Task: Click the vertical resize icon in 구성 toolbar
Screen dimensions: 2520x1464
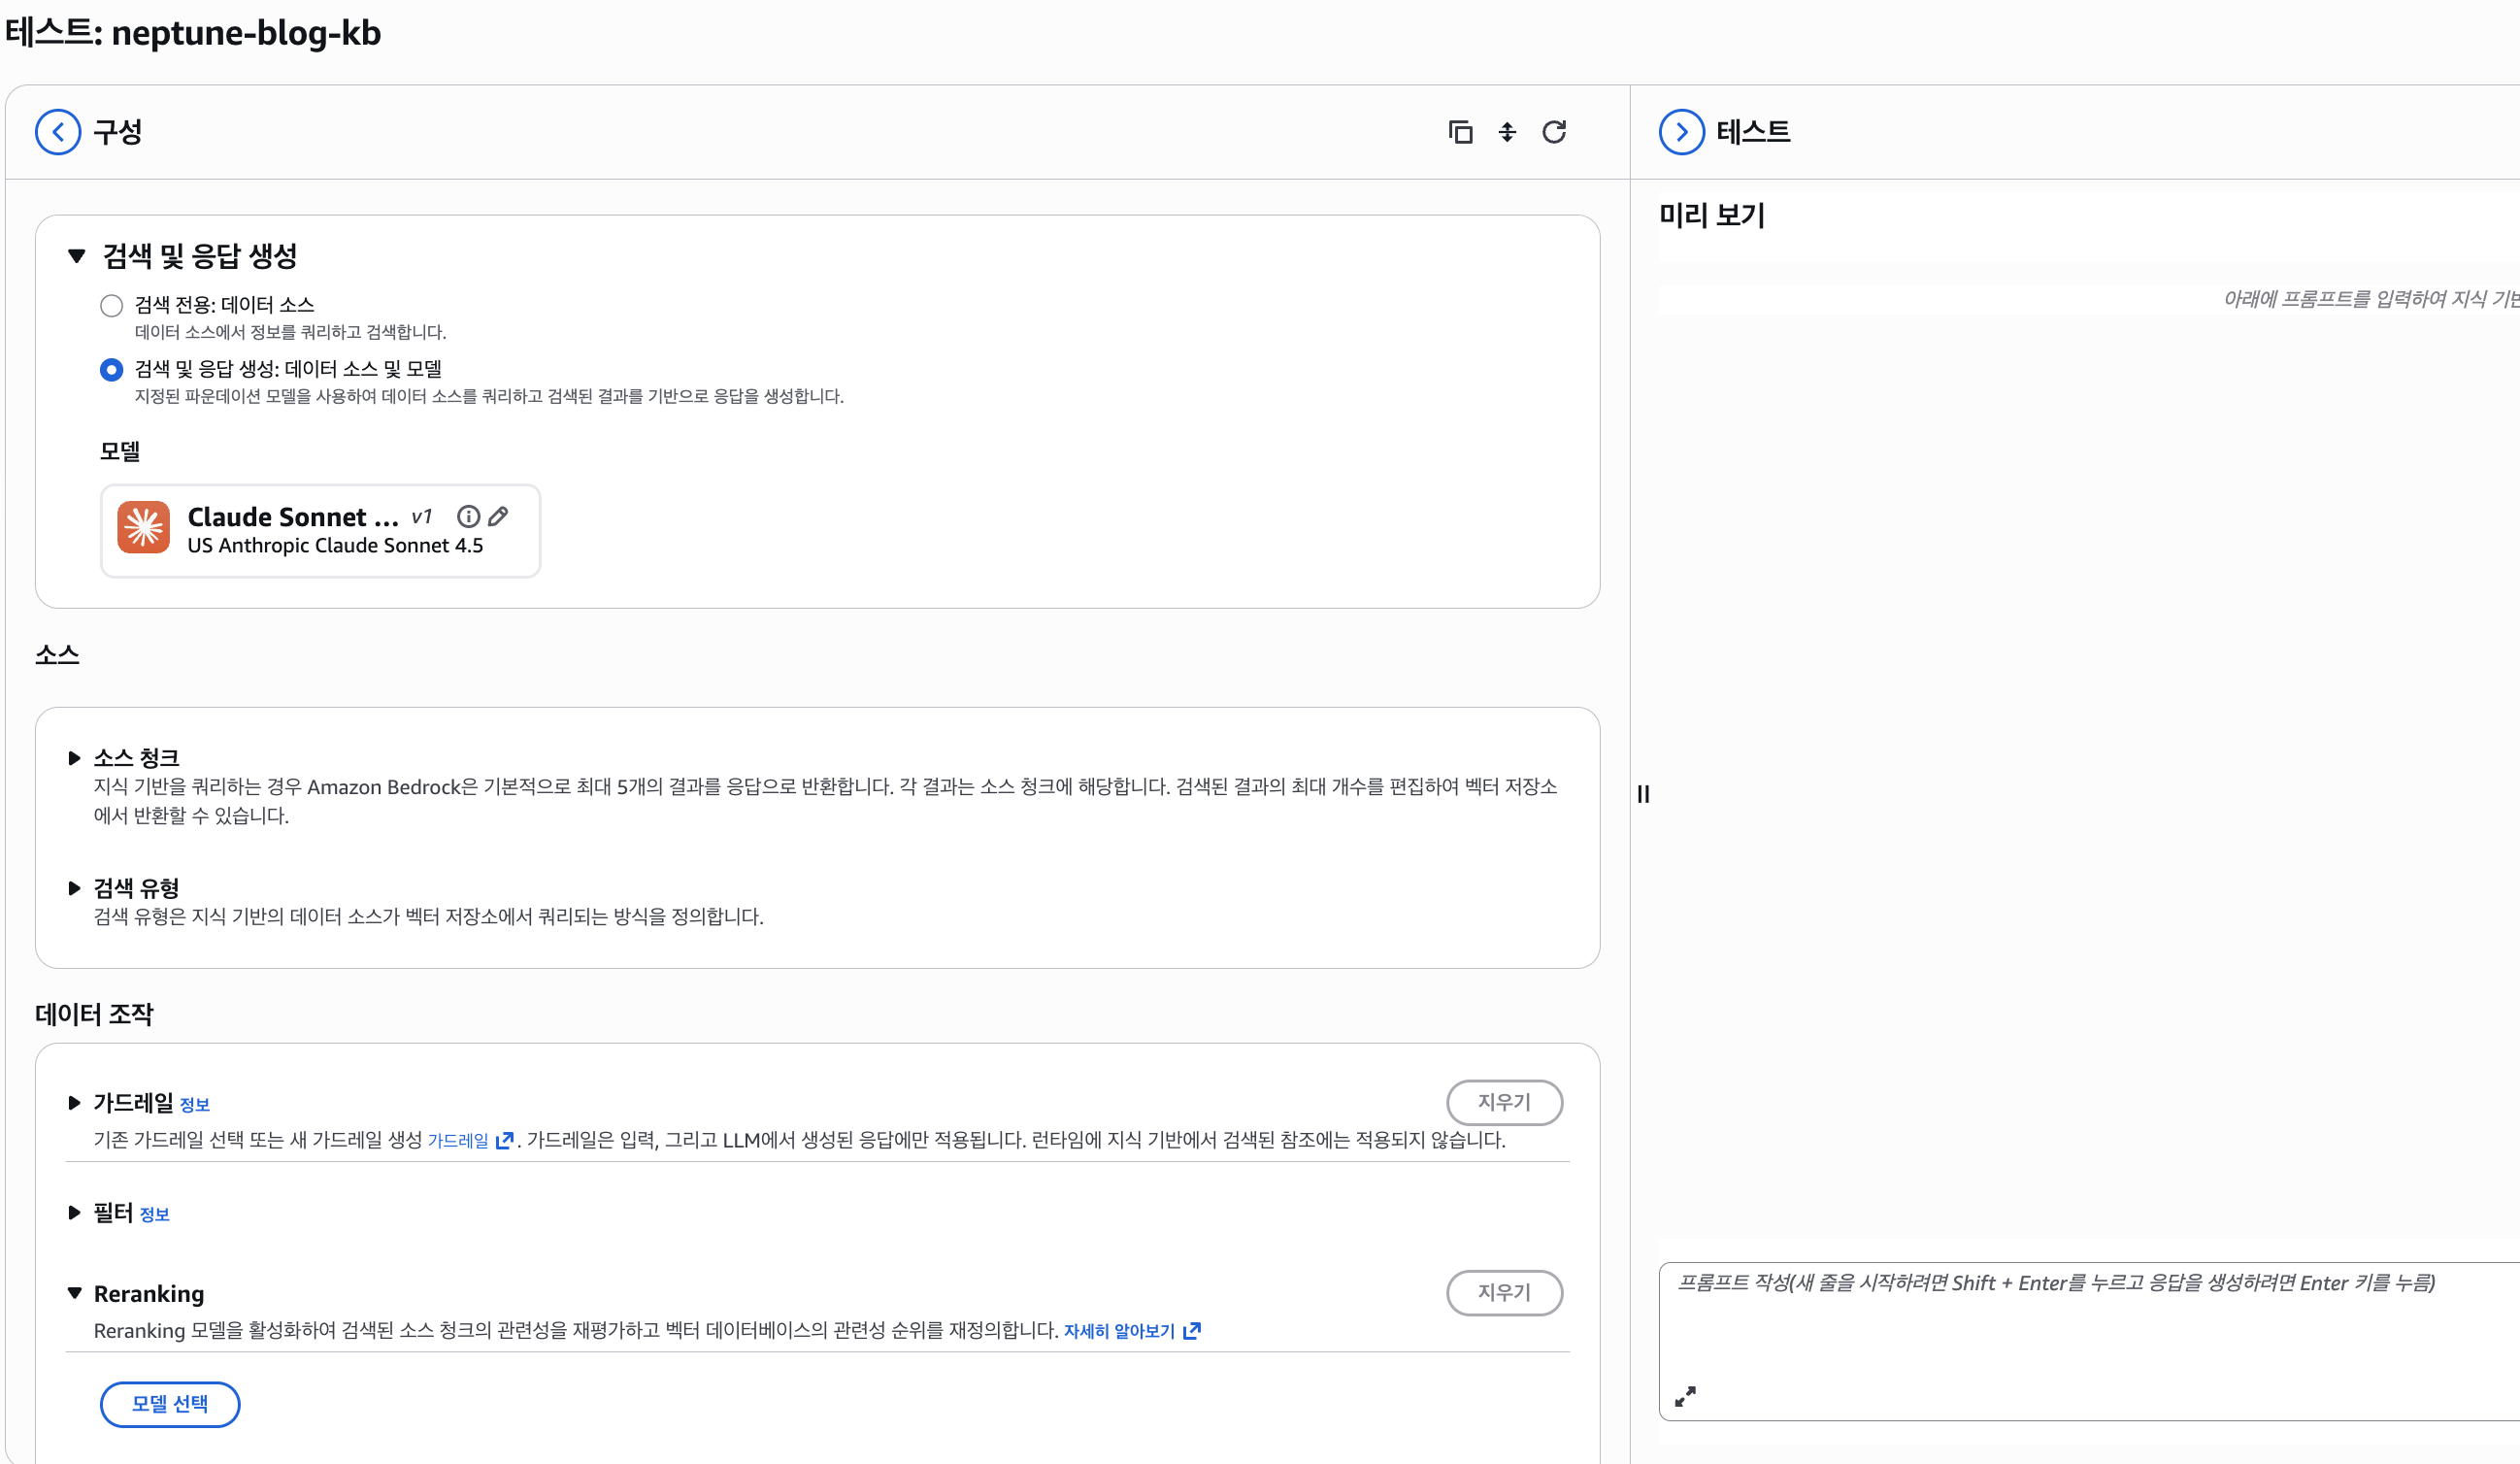Action: (1508, 131)
